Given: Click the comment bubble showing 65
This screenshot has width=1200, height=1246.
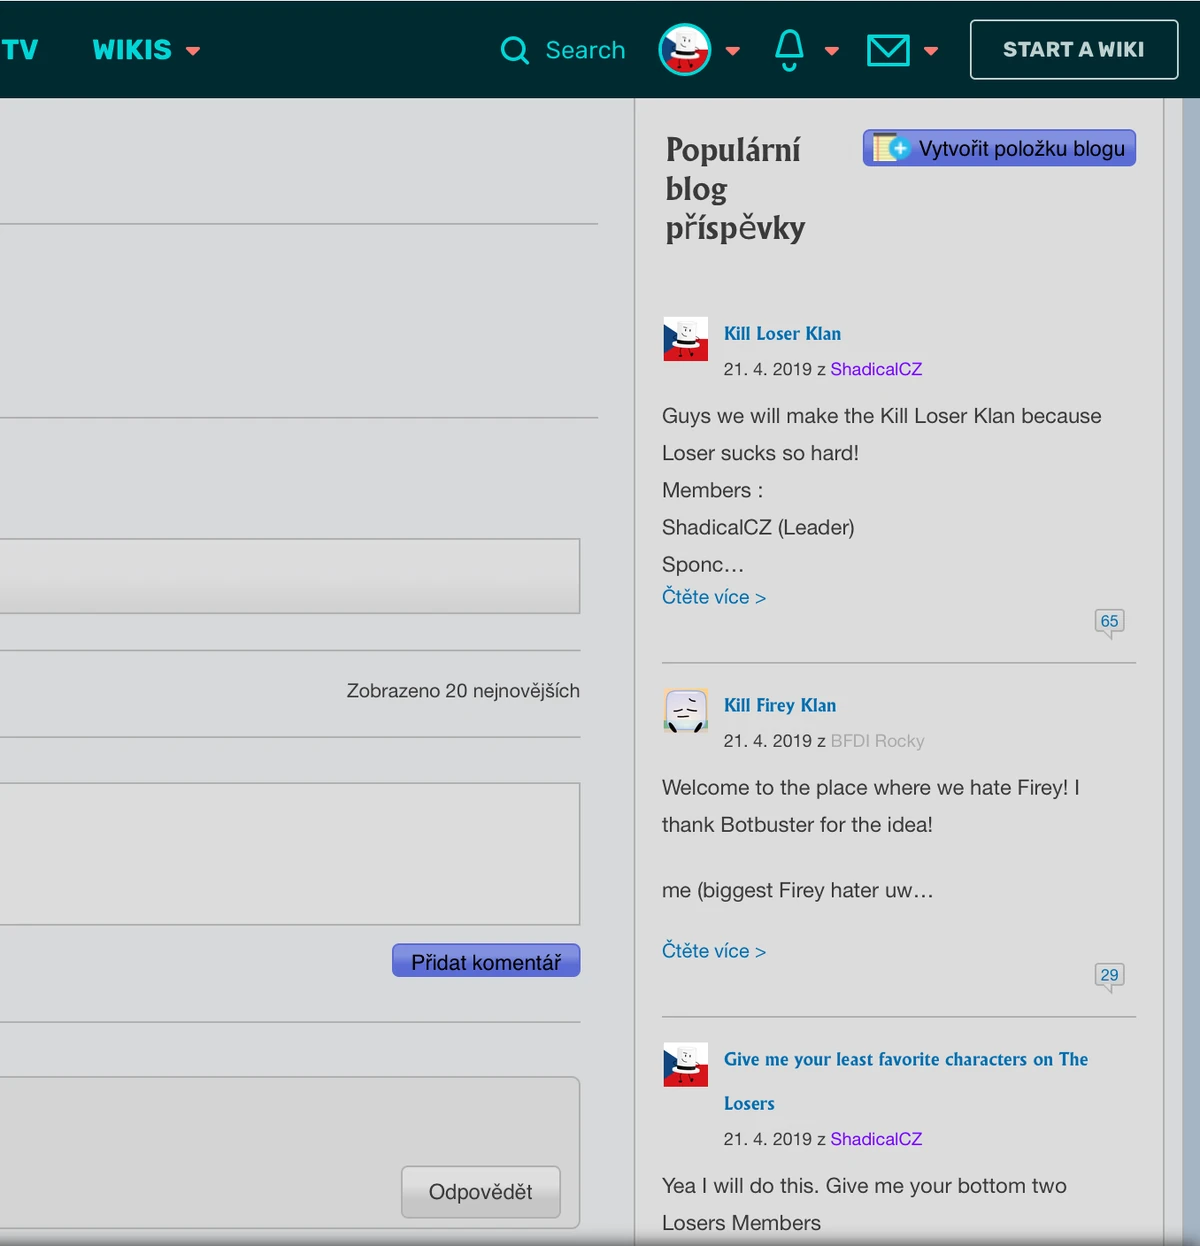Looking at the screenshot, I should pyautogui.click(x=1109, y=621).
